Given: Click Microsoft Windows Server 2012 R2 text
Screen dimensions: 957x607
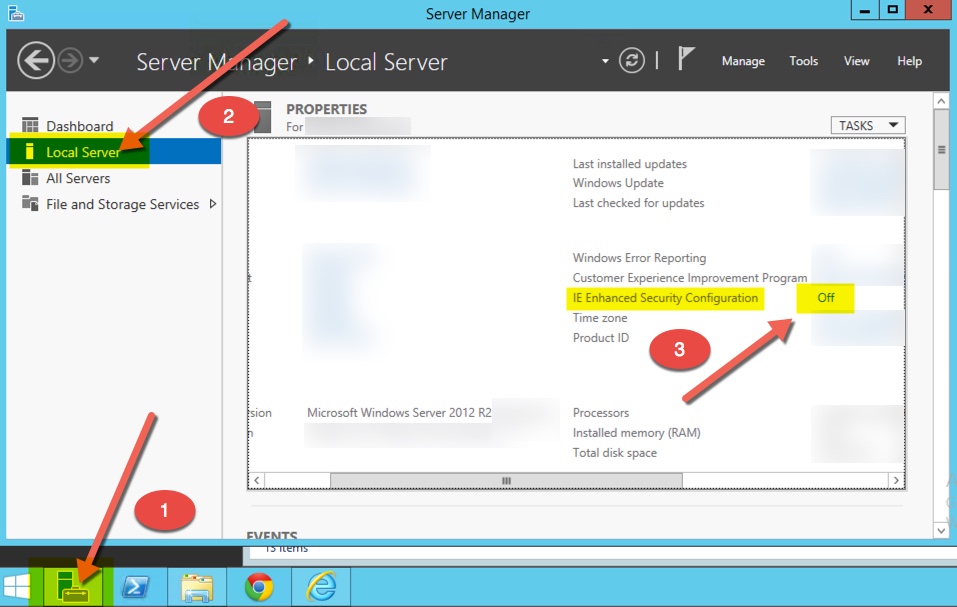Looking at the screenshot, I should point(399,413).
